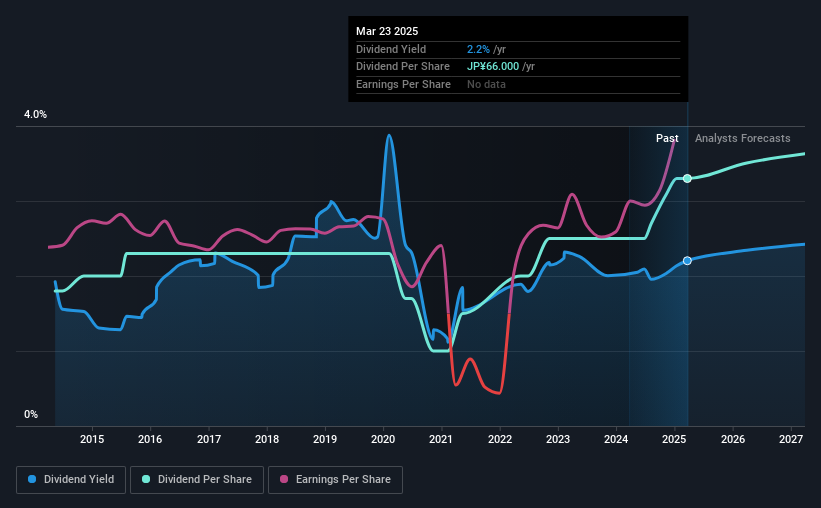This screenshot has width=821, height=508.
Task: Click the 2024 x-axis label
Action: pyautogui.click(x=616, y=439)
